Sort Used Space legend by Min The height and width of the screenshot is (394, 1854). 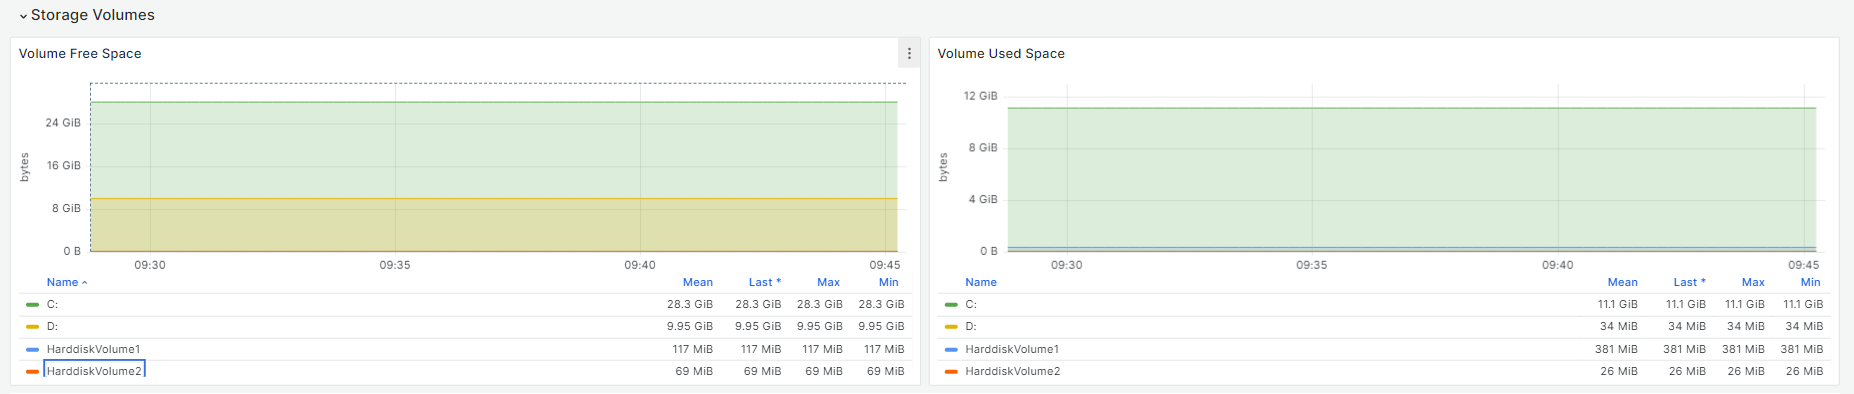pos(1810,282)
